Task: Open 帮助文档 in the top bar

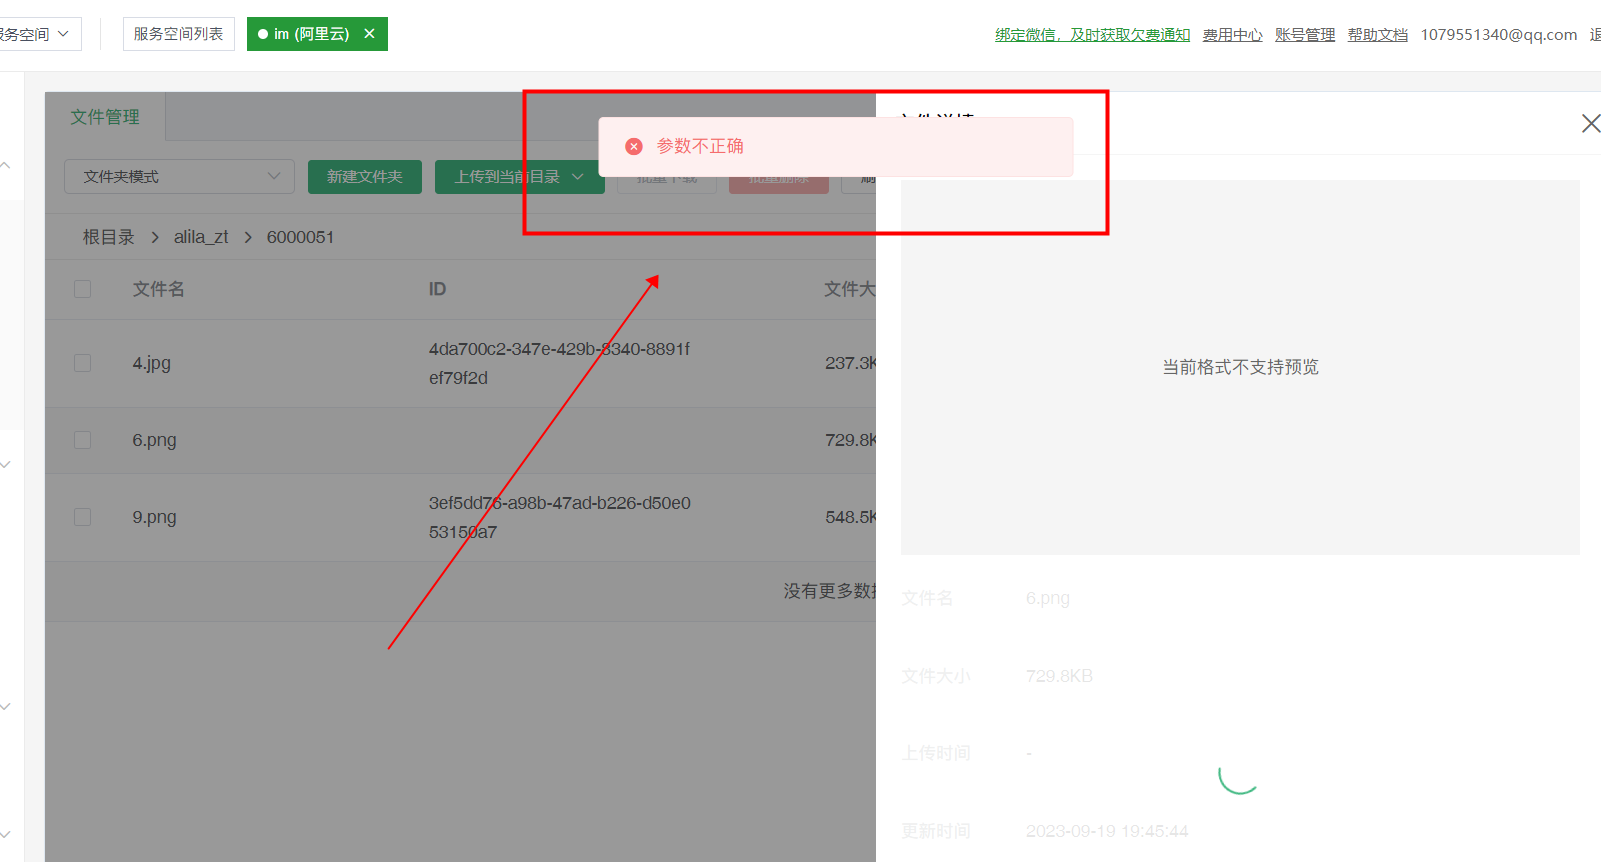Action: tap(1377, 35)
